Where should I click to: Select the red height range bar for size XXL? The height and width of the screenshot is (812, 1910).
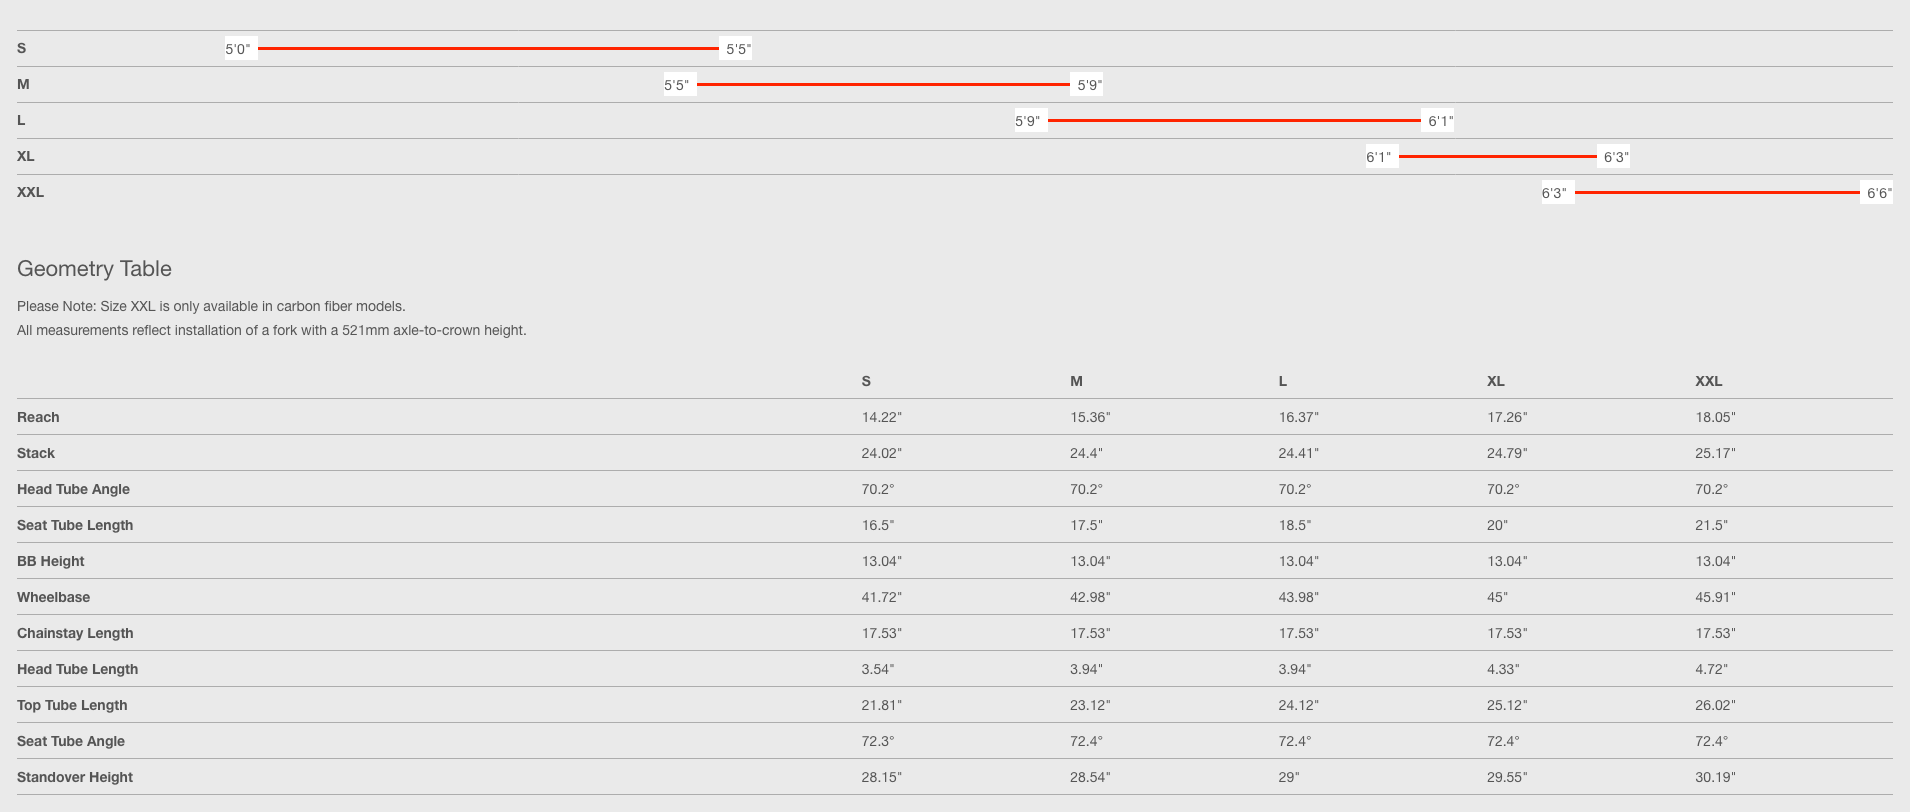pos(1716,193)
